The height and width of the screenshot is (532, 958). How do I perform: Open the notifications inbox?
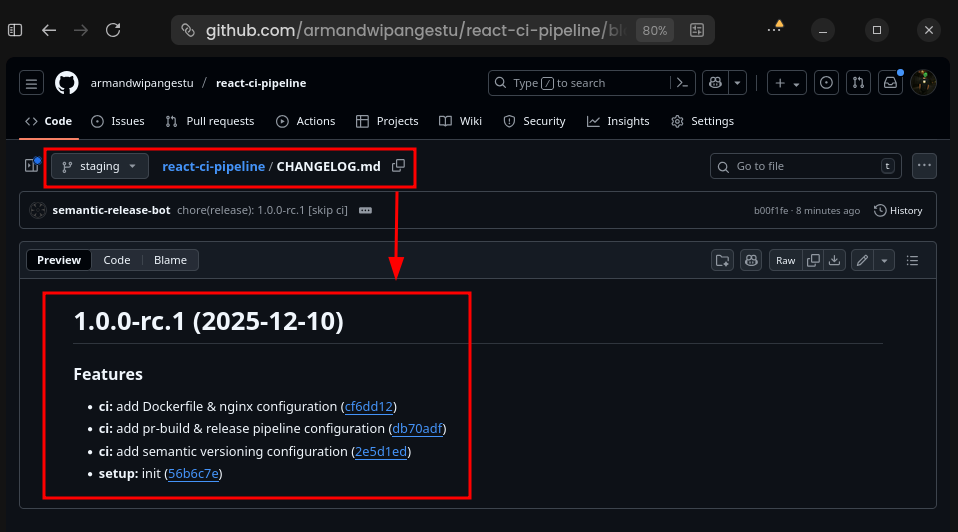[x=890, y=83]
